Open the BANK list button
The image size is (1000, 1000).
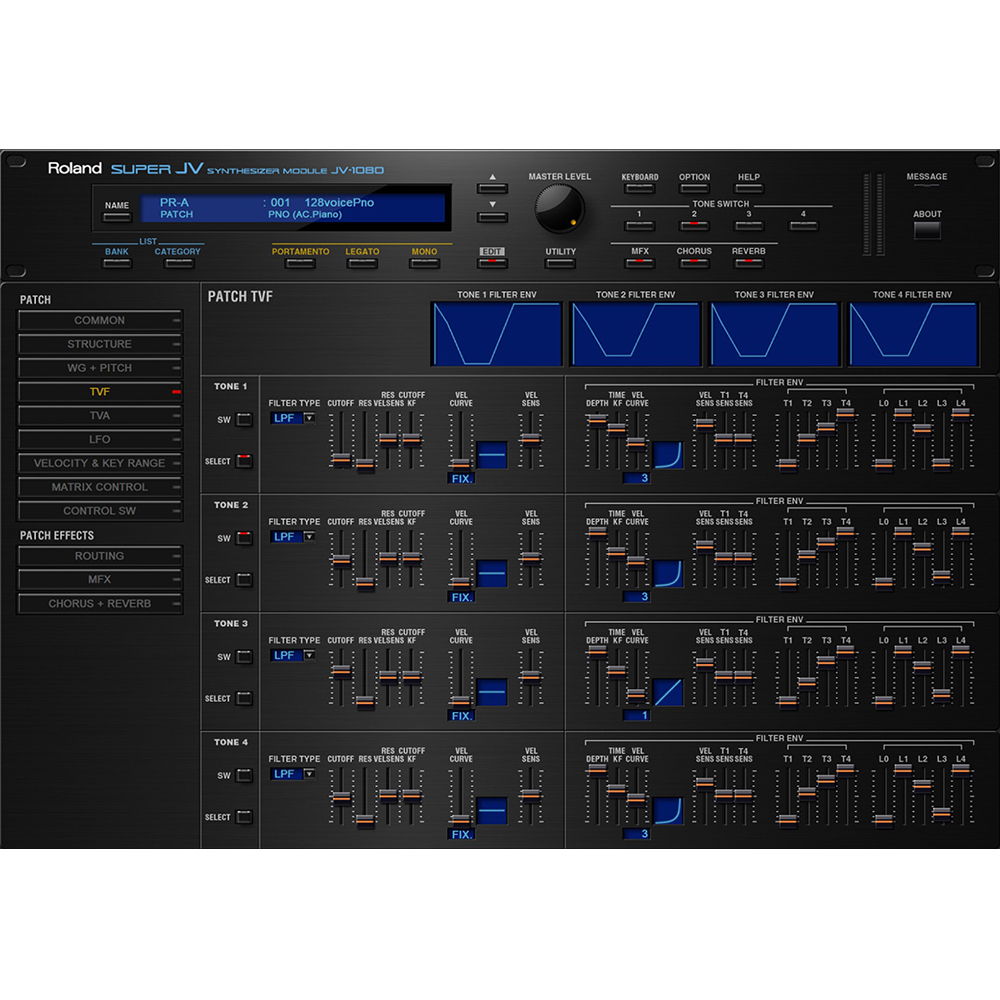point(117,263)
